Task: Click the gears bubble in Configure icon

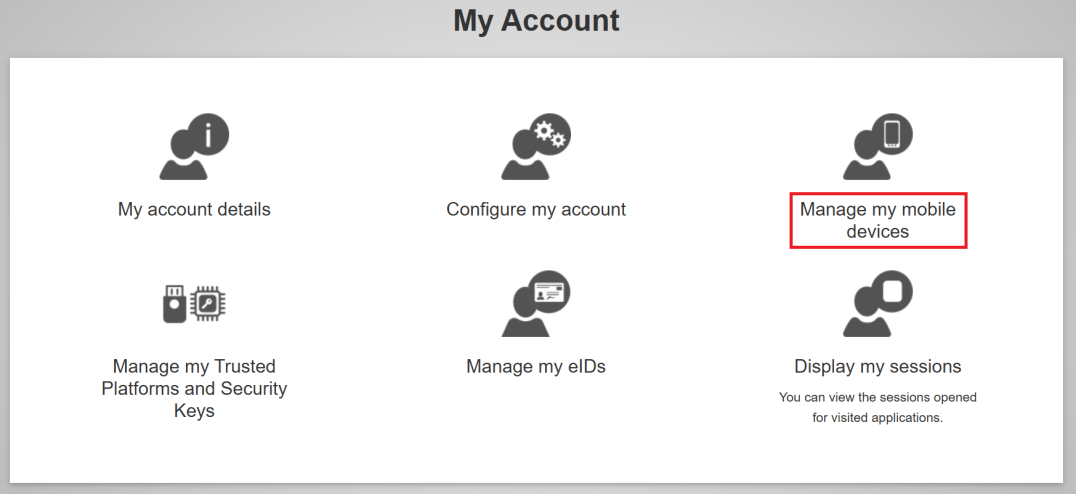Action: [549, 134]
